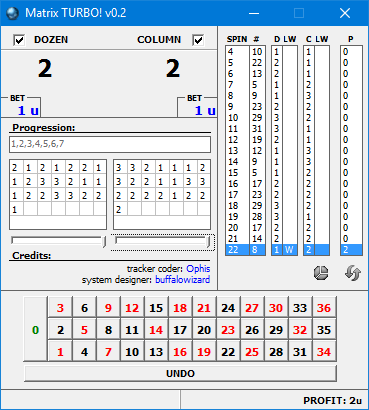Image resolution: width=369 pixels, height=410 pixels.
Task: Click black number 11 on the board
Action: click(132, 330)
